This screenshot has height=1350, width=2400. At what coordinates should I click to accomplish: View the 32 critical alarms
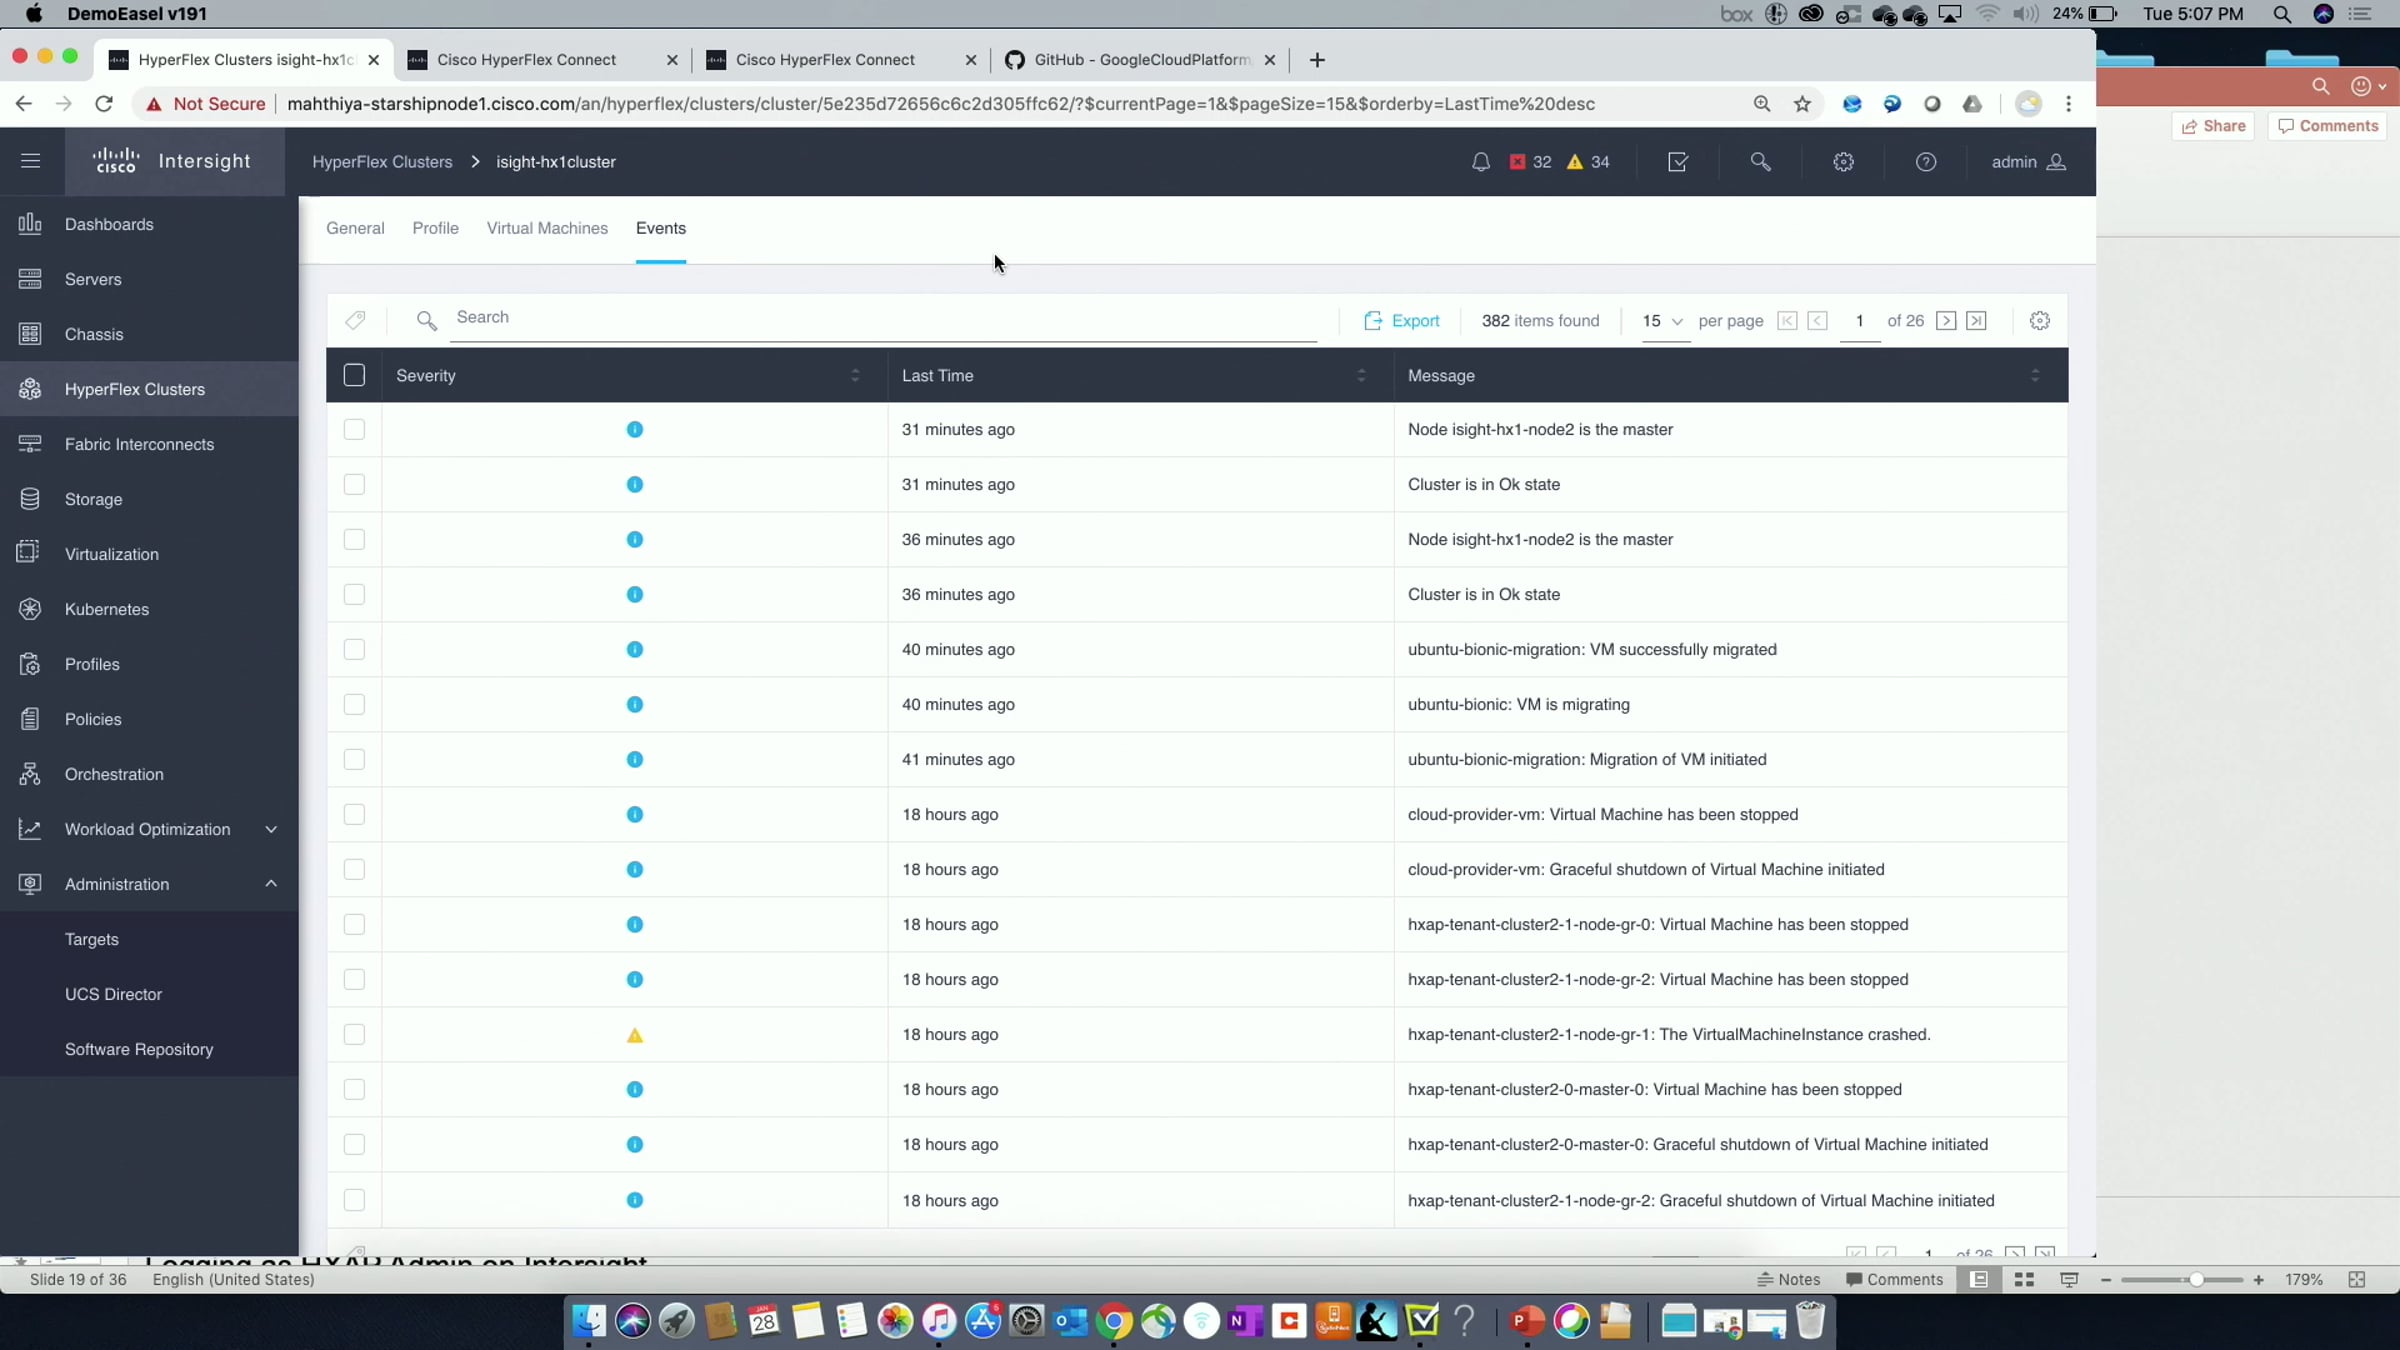tap(1531, 162)
